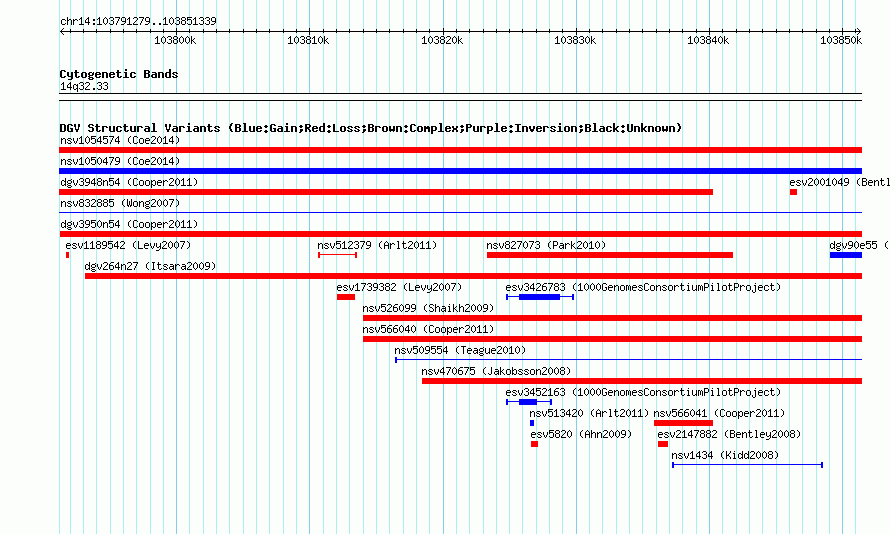Select the nsv827073 (Park2010) red bar
Screen dimensions: 890x534
coord(610,255)
